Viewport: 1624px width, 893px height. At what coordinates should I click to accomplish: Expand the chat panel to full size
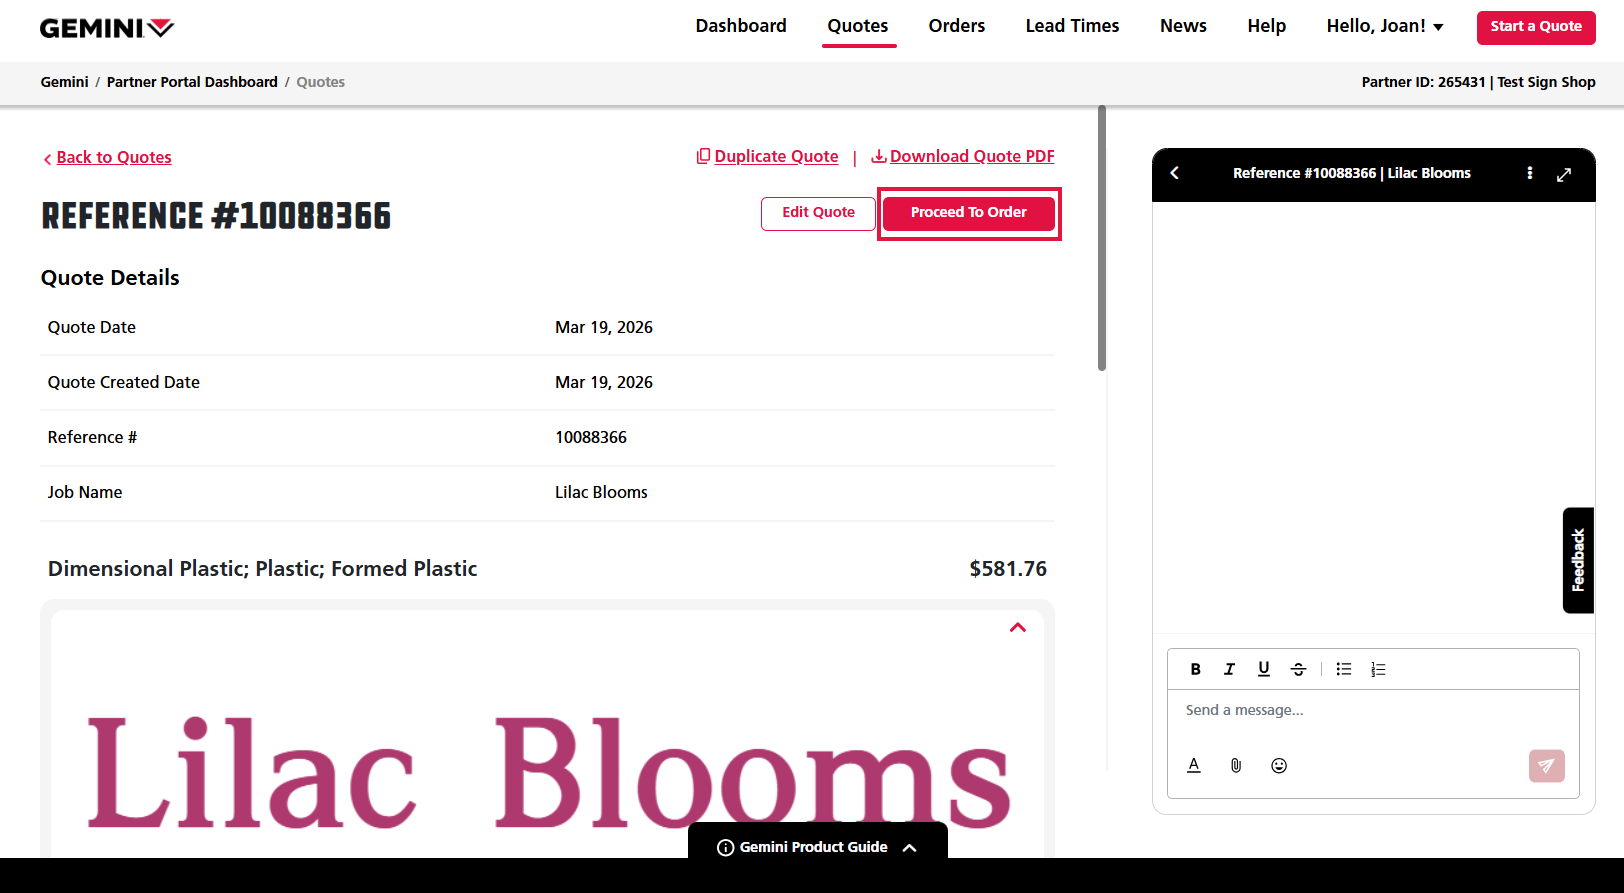coord(1564,174)
